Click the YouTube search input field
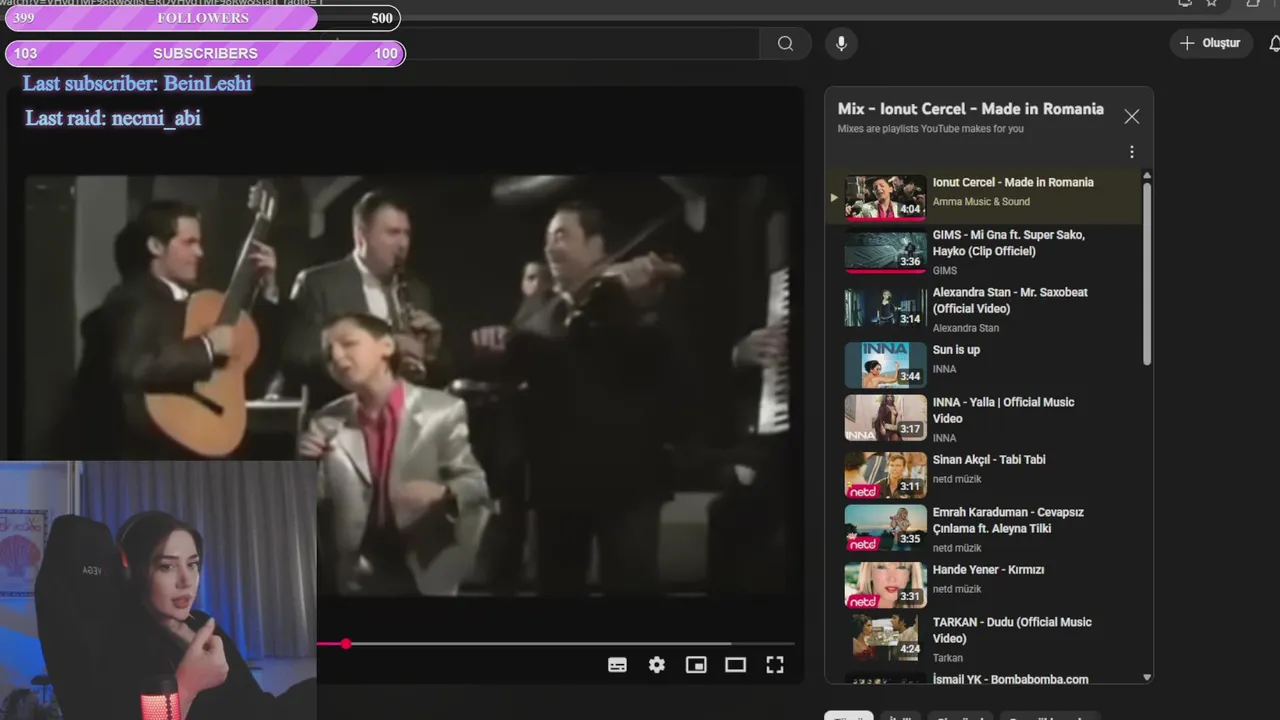The width and height of the screenshot is (1280, 720). coord(580,43)
